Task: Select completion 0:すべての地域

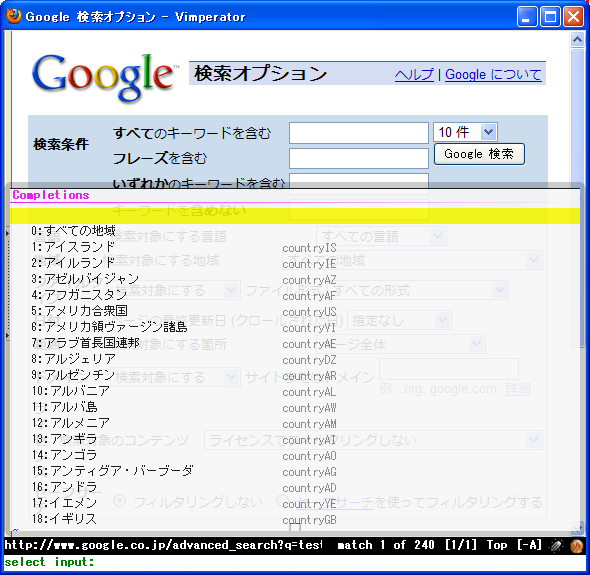Action: [73, 231]
